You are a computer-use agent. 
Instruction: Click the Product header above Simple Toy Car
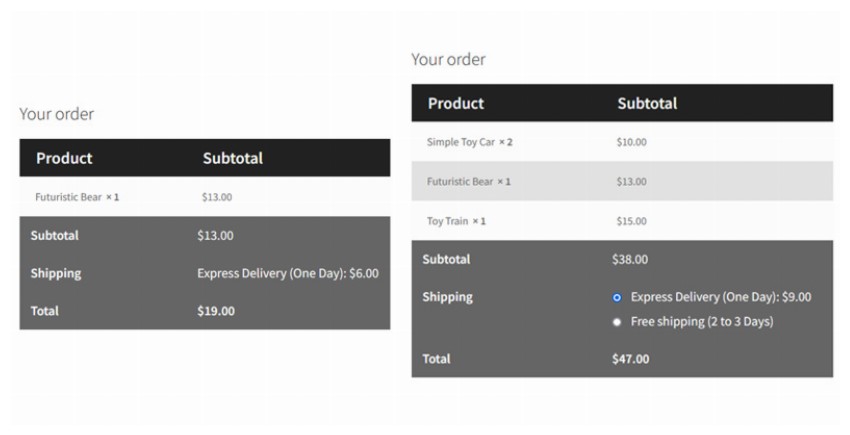pyautogui.click(x=456, y=103)
